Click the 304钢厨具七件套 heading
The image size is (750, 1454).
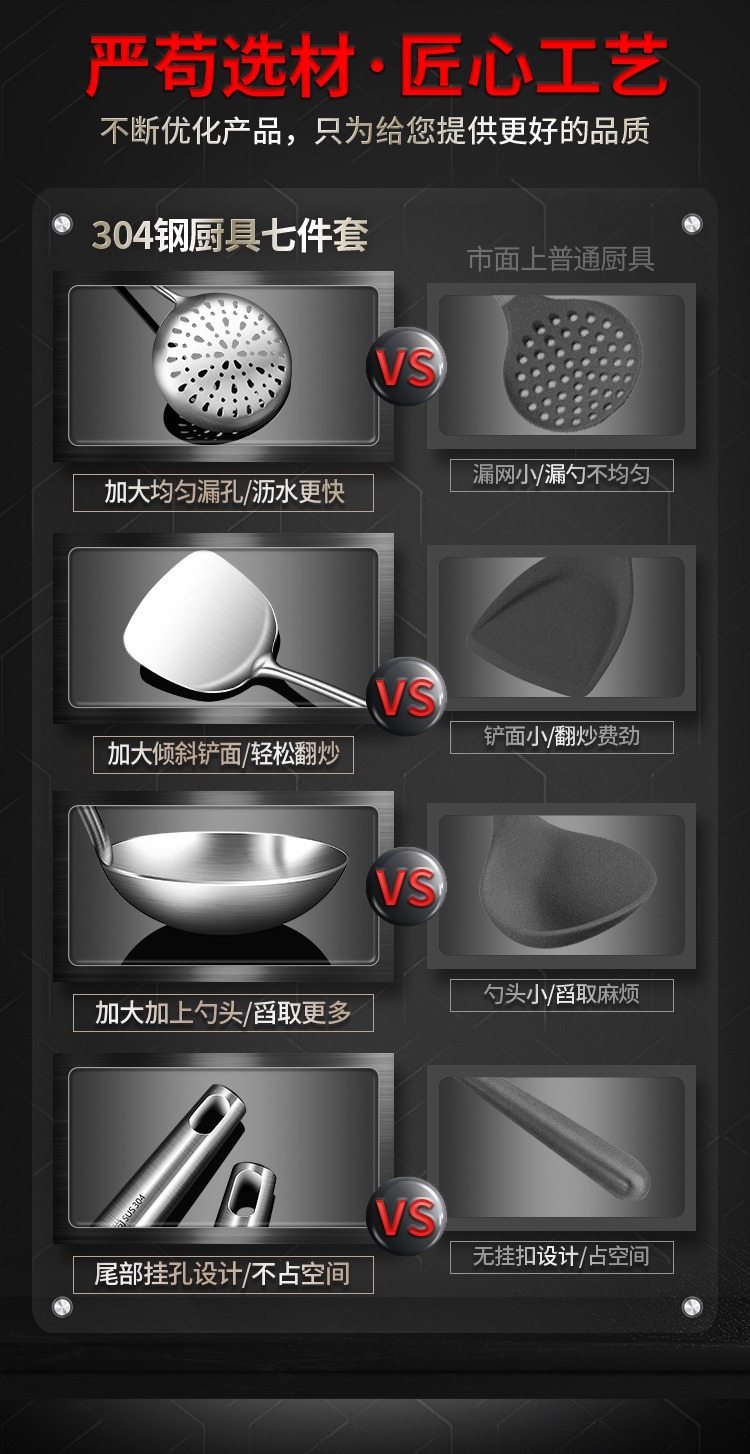[230, 235]
